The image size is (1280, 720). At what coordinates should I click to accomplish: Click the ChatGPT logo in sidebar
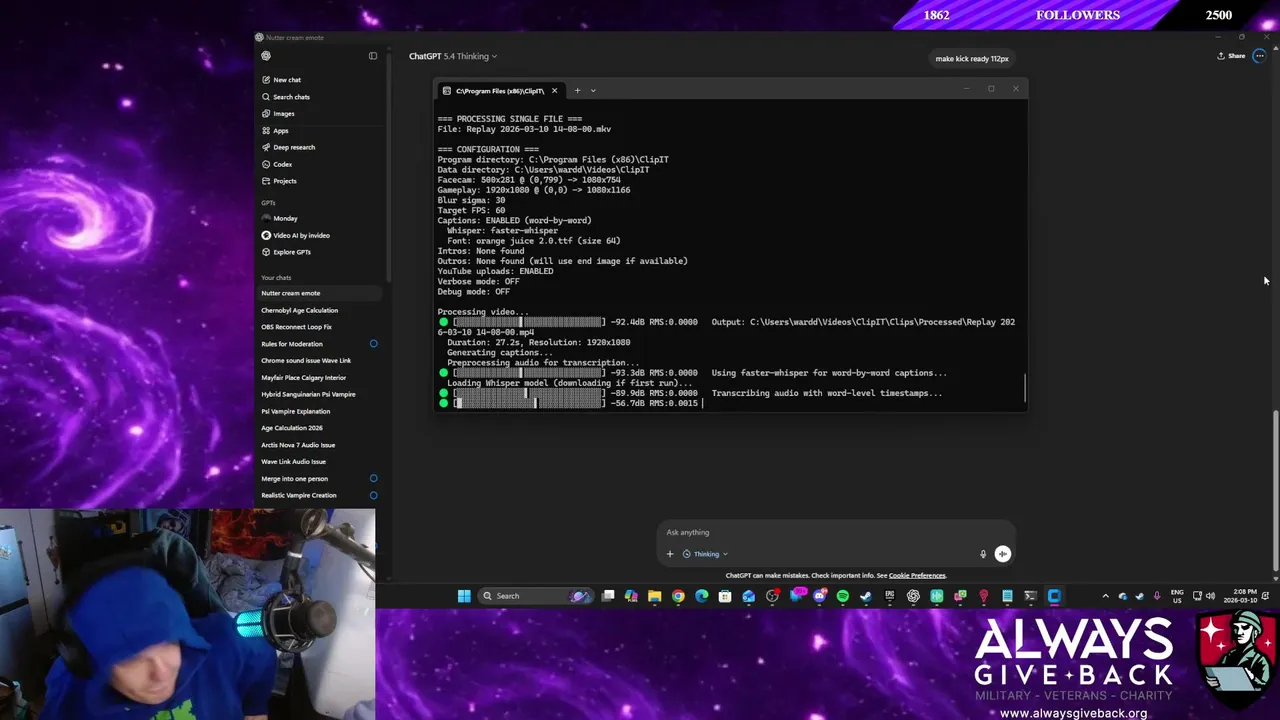point(266,56)
